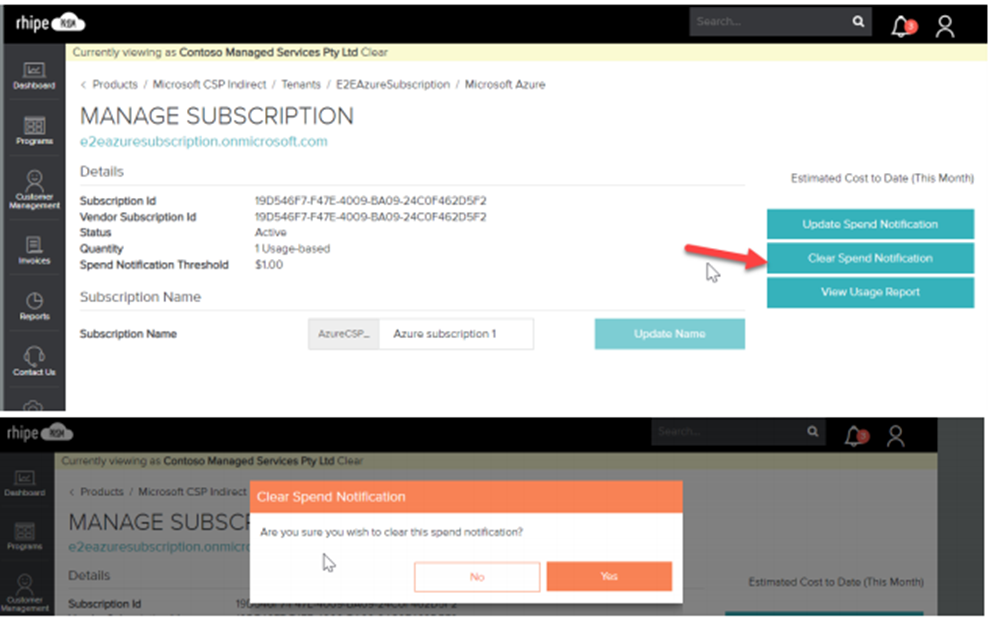989x619 pixels.
Task: Click the back chevron before Products on the undimmed page
Action: [83, 85]
